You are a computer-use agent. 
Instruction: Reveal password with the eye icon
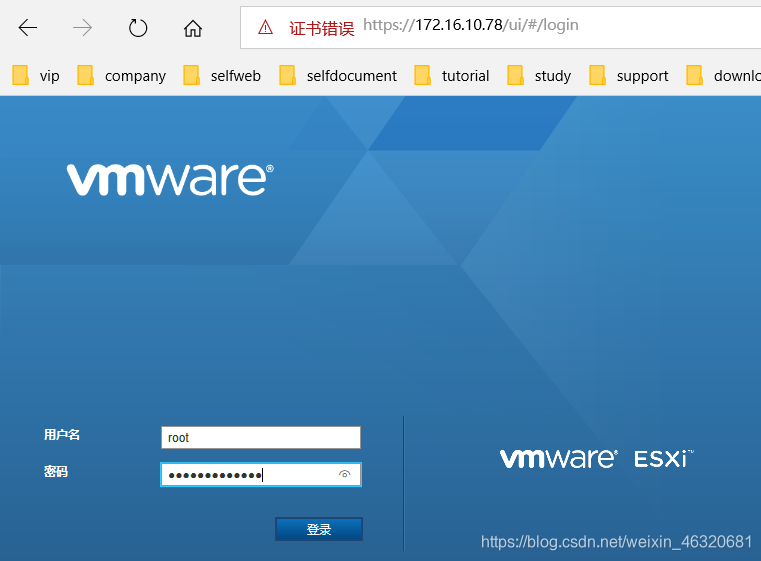[345, 474]
